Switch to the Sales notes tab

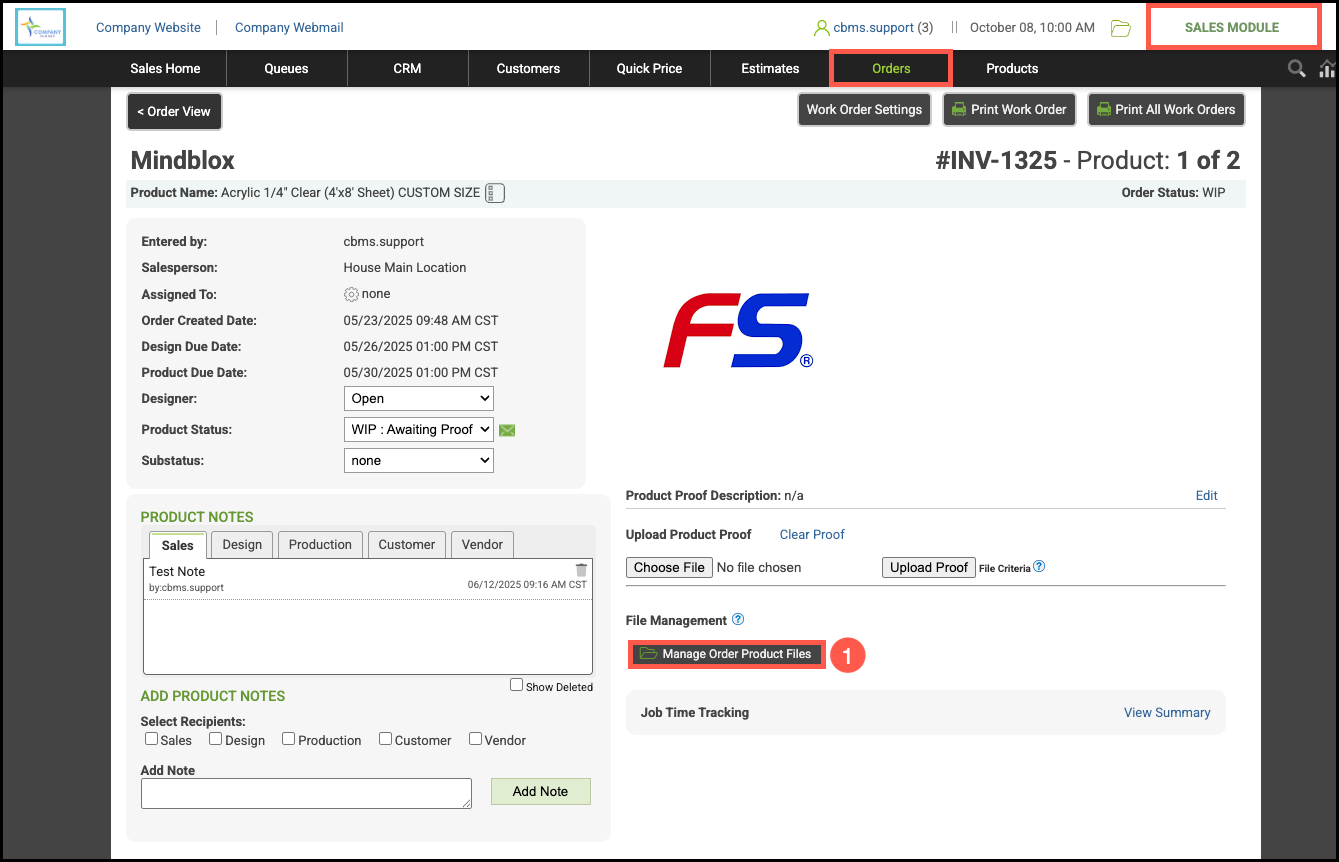point(178,545)
